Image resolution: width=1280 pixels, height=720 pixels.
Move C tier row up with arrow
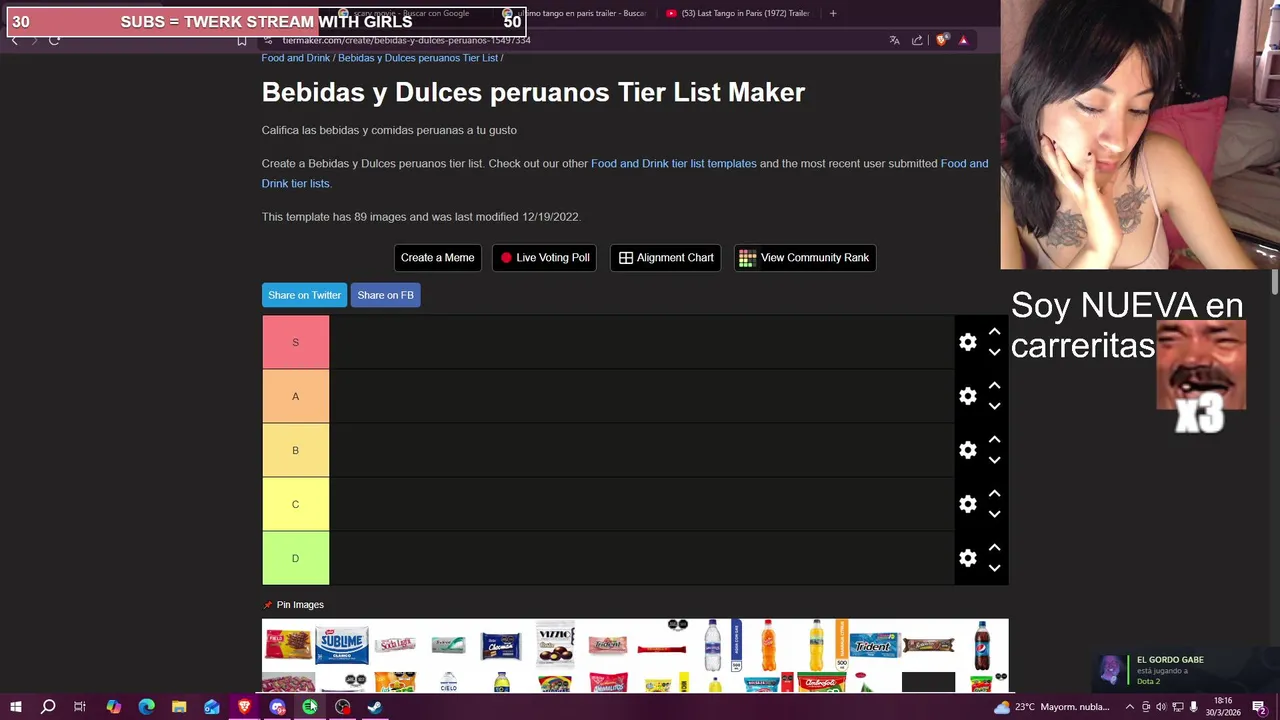pyautogui.click(x=994, y=494)
